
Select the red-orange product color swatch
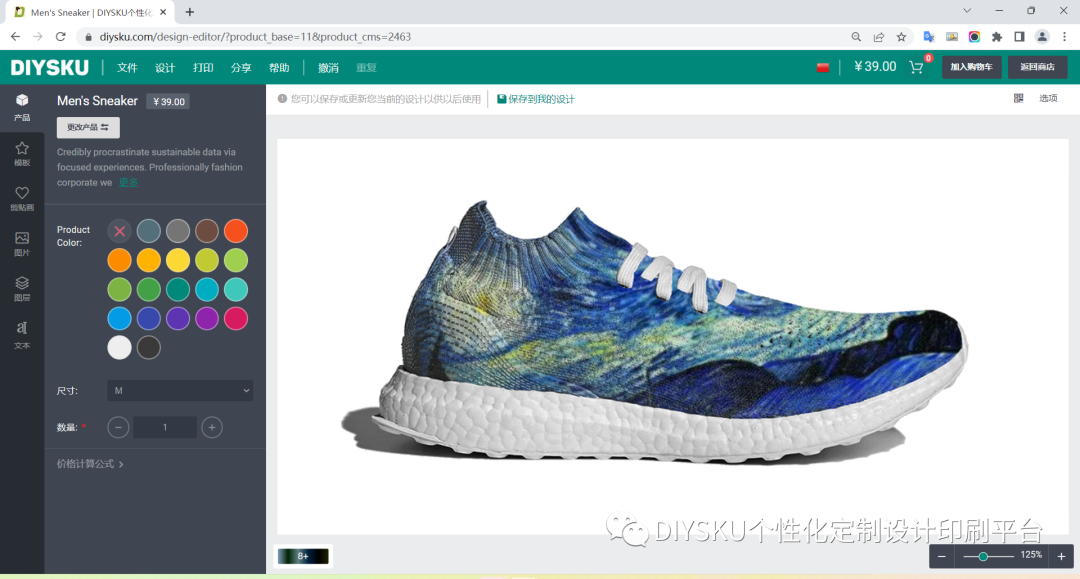(x=236, y=231)
